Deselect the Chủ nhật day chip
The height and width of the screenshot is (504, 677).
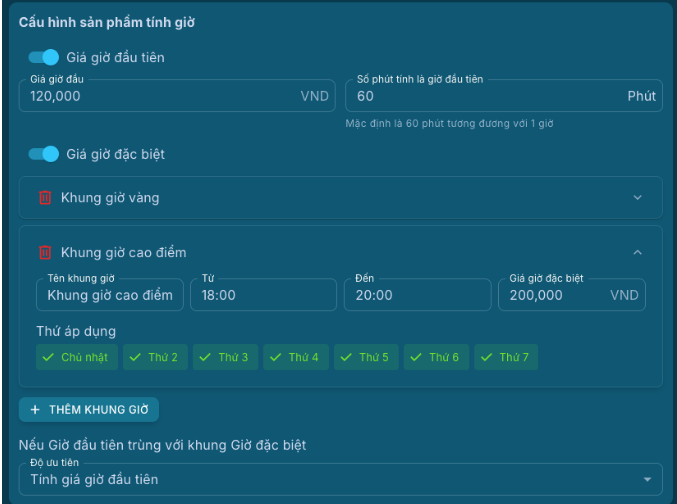77,357
